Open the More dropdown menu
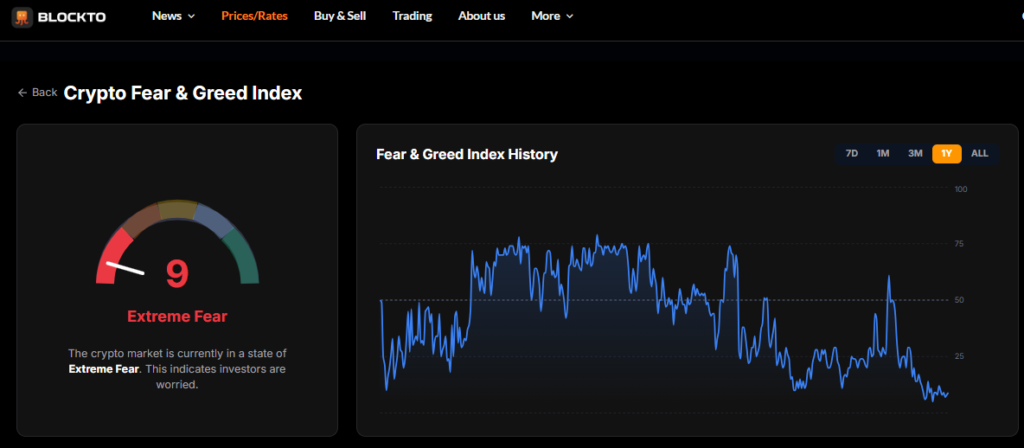The height and width of the screenshot is (448, 1024). 552,16
